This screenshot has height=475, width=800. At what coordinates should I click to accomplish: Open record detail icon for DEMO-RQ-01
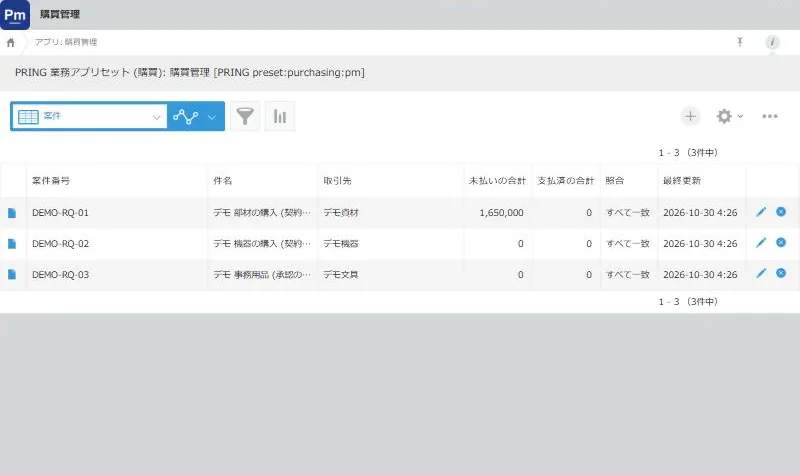tap(12, 213)
